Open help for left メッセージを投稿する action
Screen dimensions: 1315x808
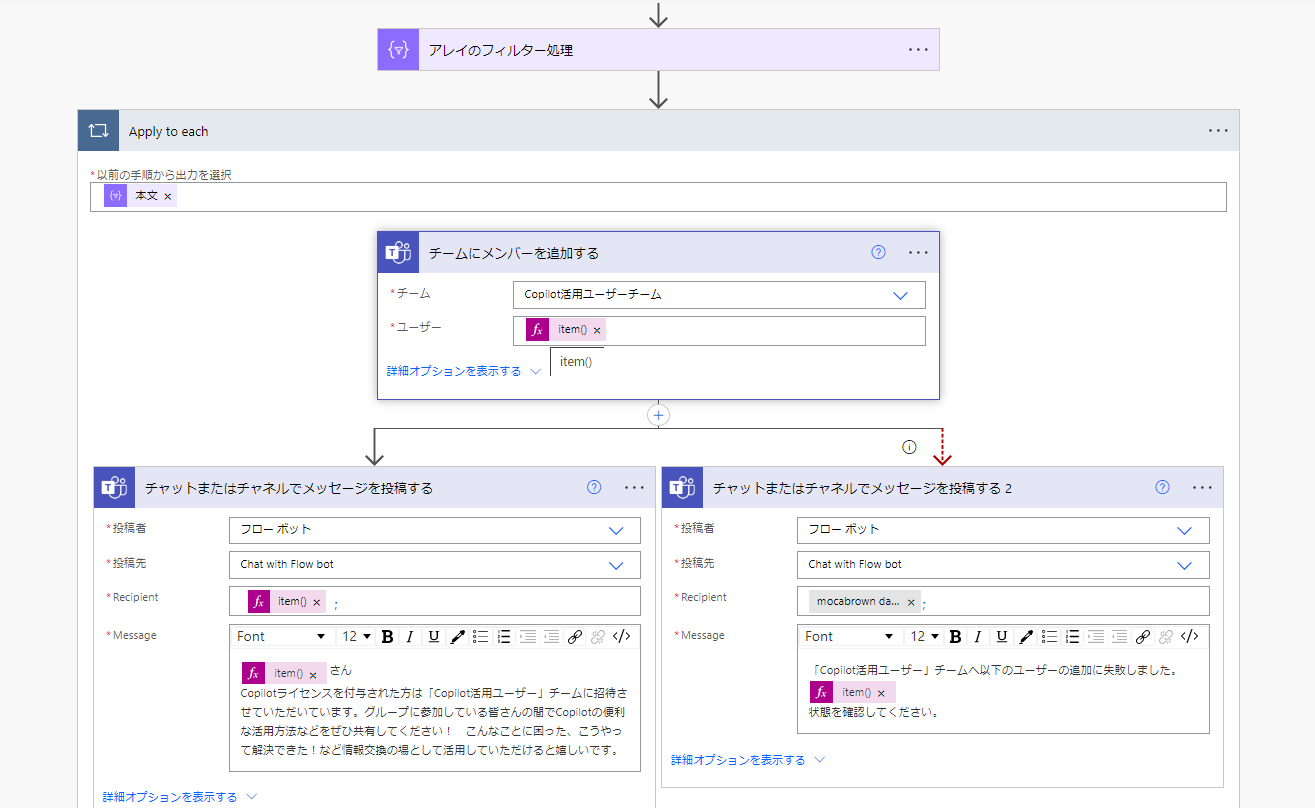coord(594,487)
